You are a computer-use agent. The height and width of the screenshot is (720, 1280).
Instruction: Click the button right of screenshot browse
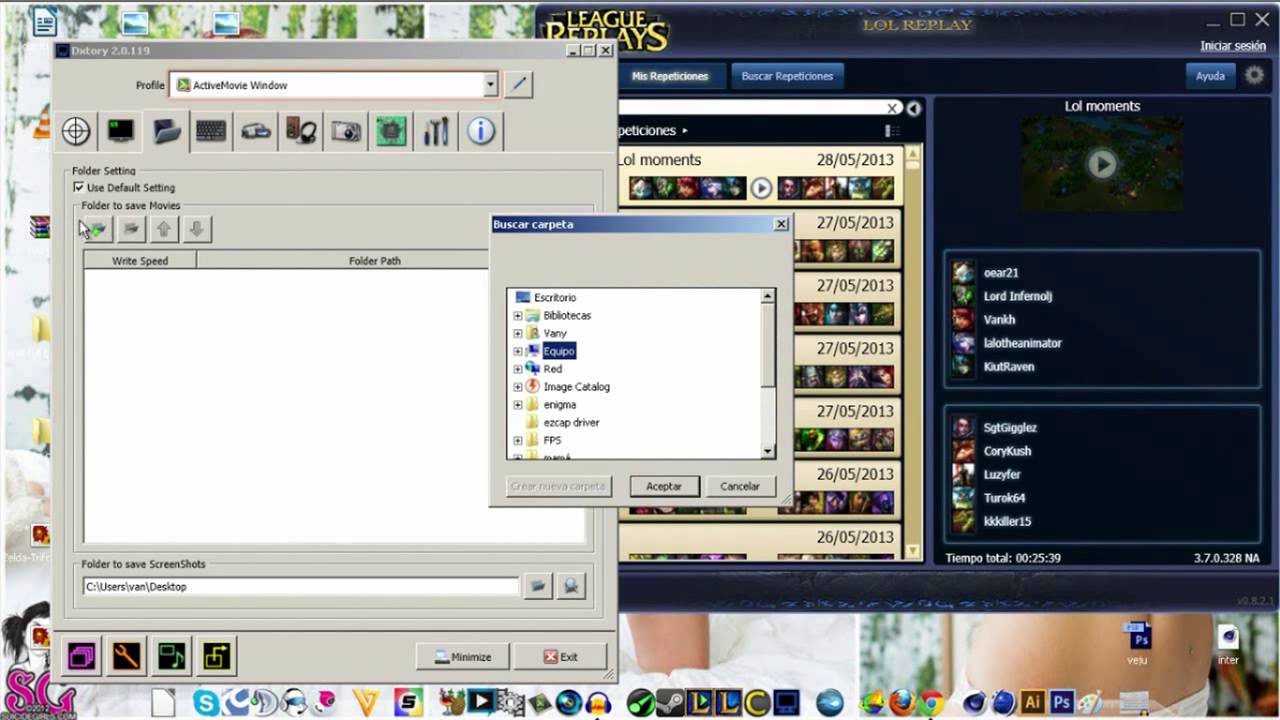[x=571, y=586]
